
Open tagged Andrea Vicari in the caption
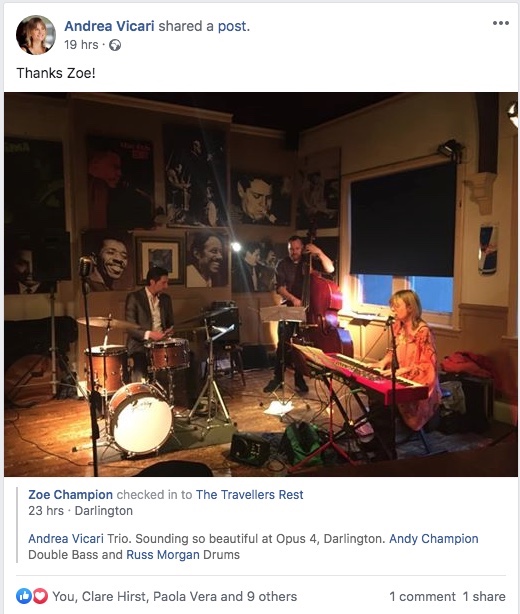[66, 539]
